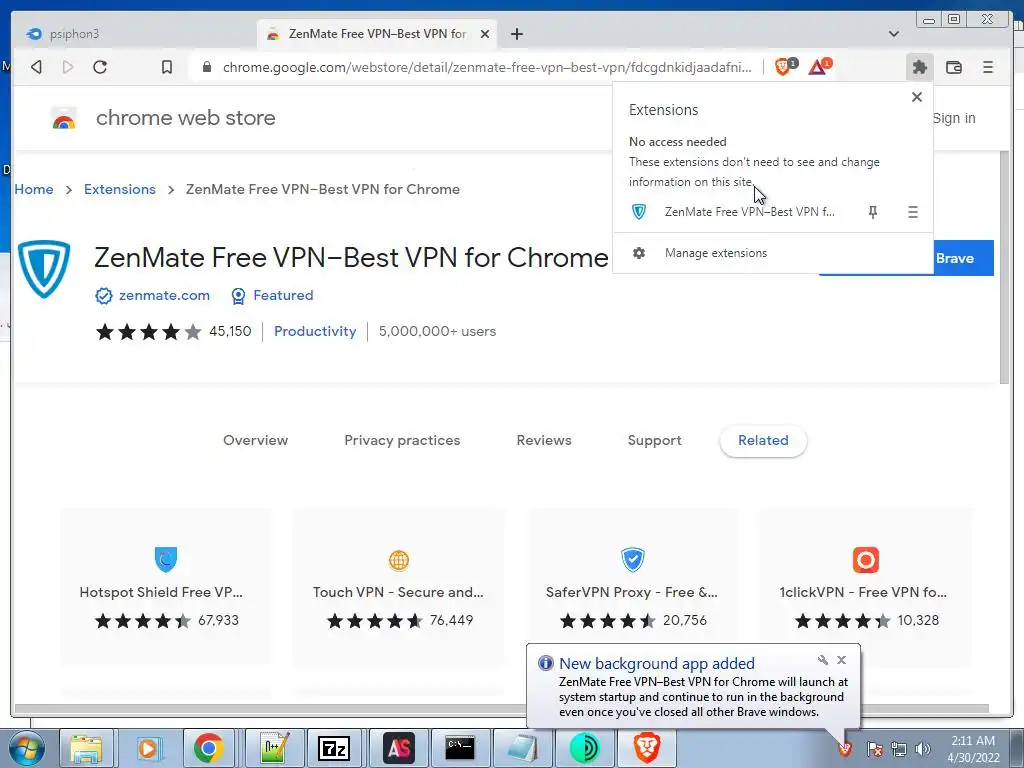Switch to Privacy practices tab

pyautogui.click(x=402, y=440)
